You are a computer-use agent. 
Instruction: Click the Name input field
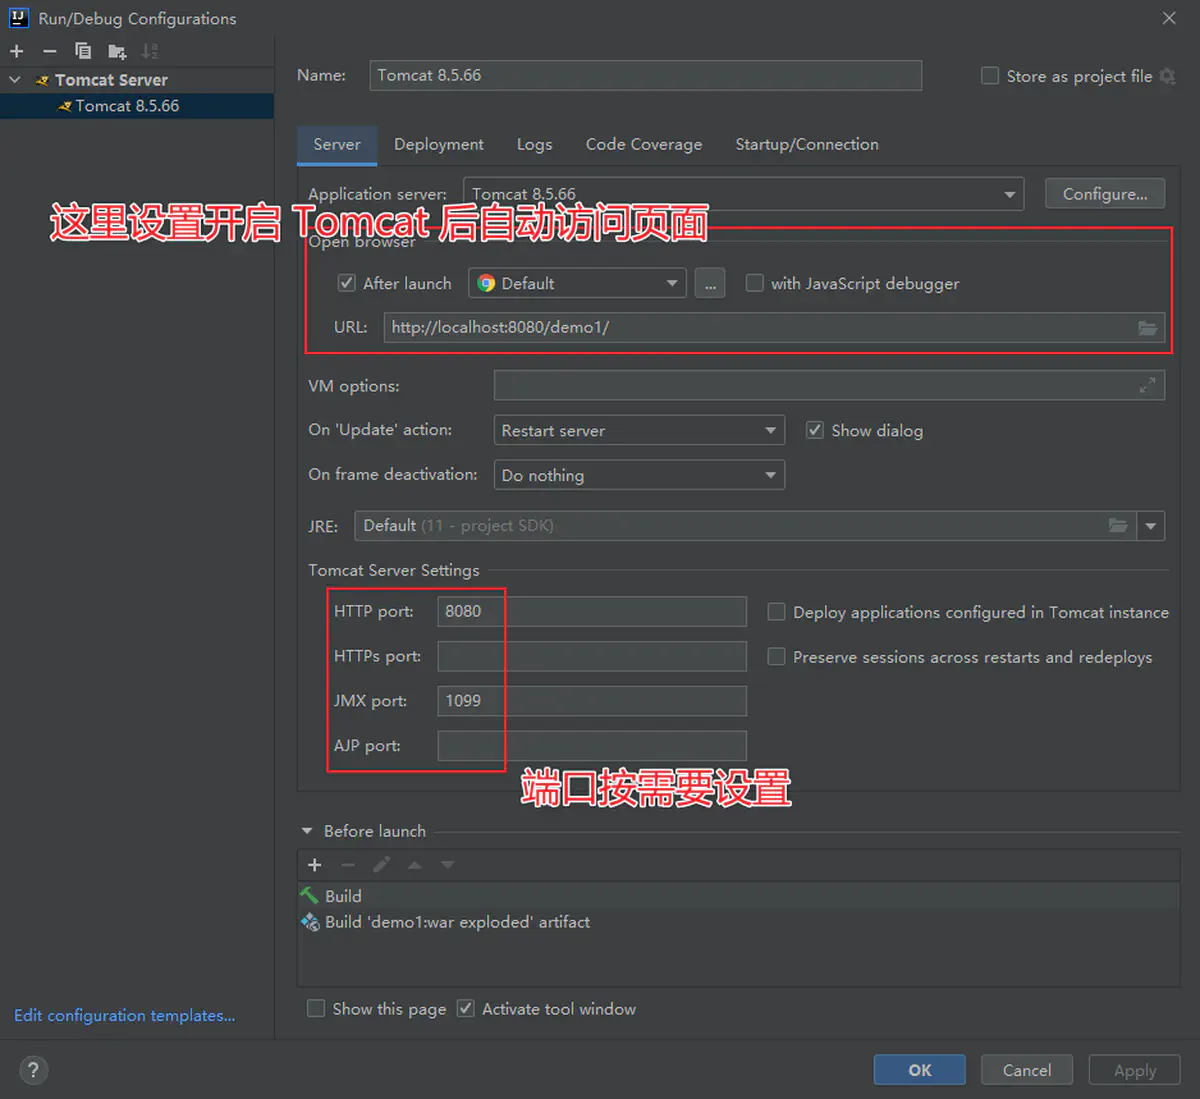(646, 76)
